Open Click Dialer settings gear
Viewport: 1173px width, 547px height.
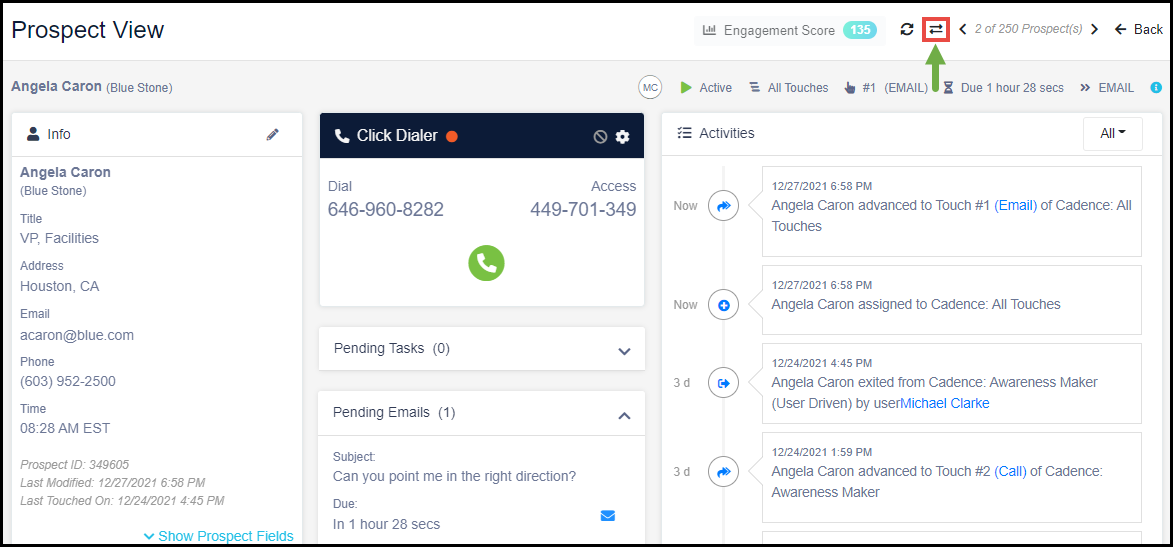point(622,137)
